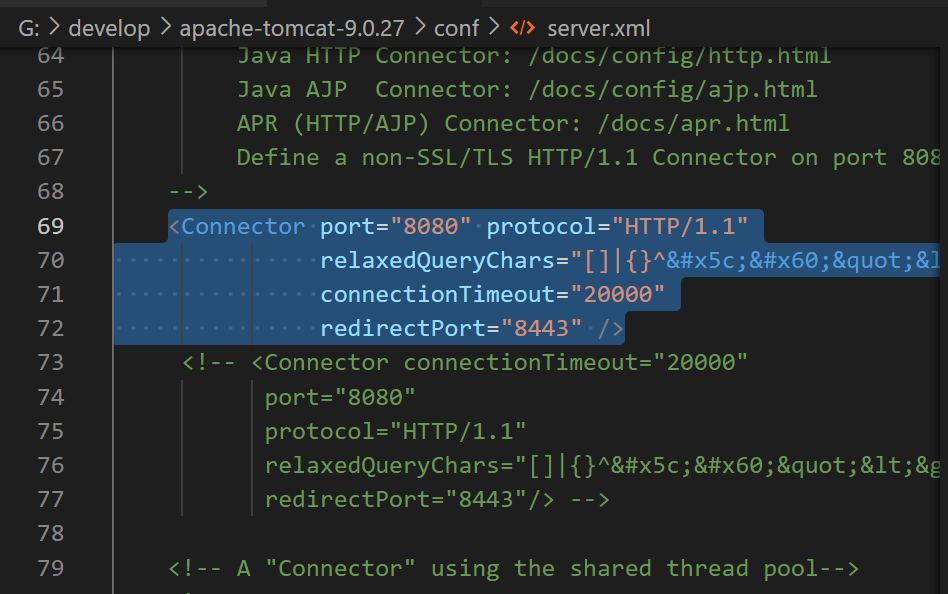Click the text 'Java AJP Connector: /docs/config/ajp.html'
The image size is (948, 594).
pos(527,90)
